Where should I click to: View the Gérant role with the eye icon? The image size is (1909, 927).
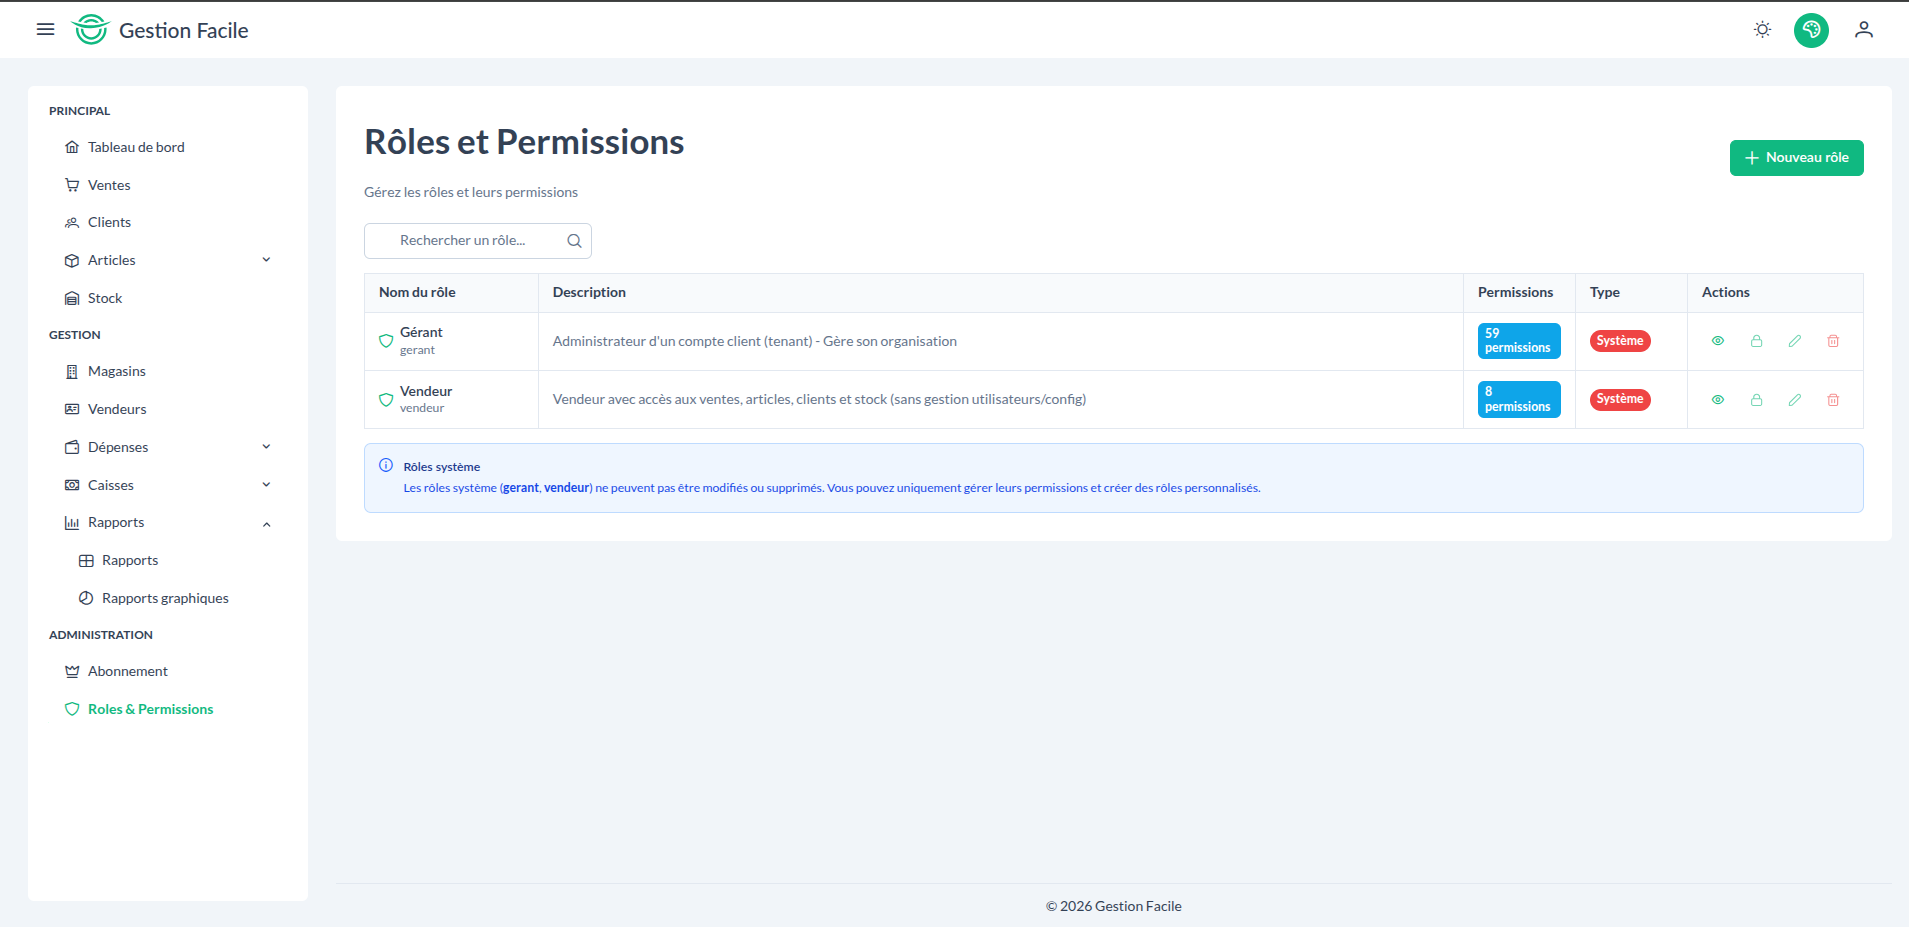[1718, 341]
